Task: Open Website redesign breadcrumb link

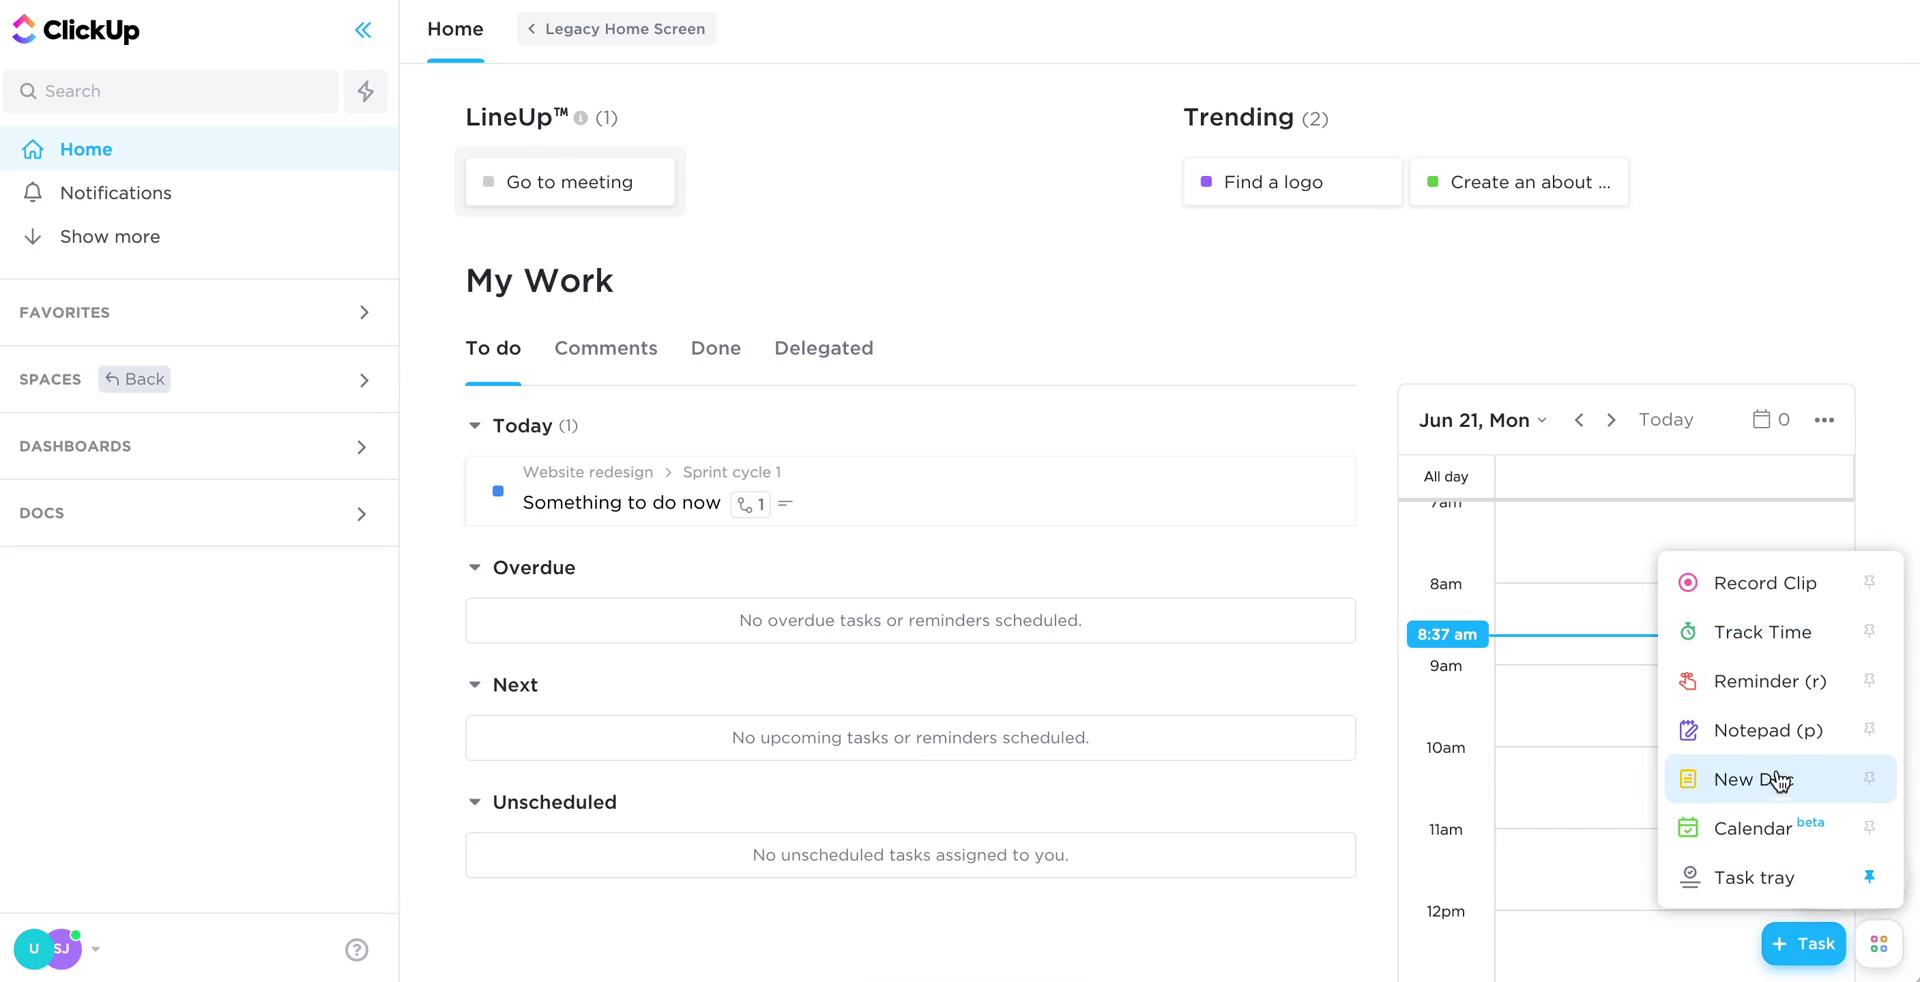Action: click(588, 472)
